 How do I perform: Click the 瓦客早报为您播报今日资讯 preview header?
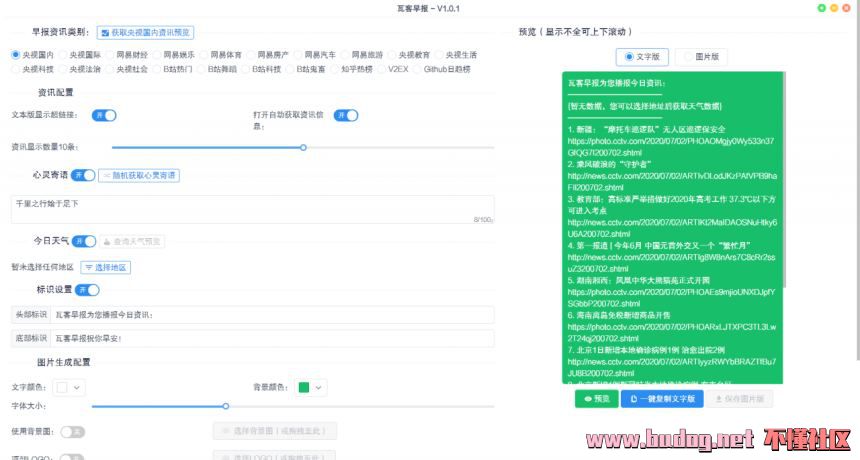tap(616, 83)
